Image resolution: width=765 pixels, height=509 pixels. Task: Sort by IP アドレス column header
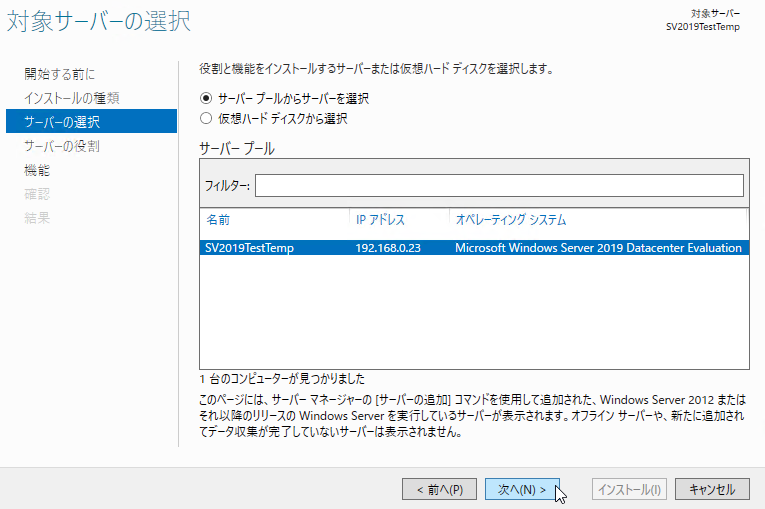[x=381, y=220]
